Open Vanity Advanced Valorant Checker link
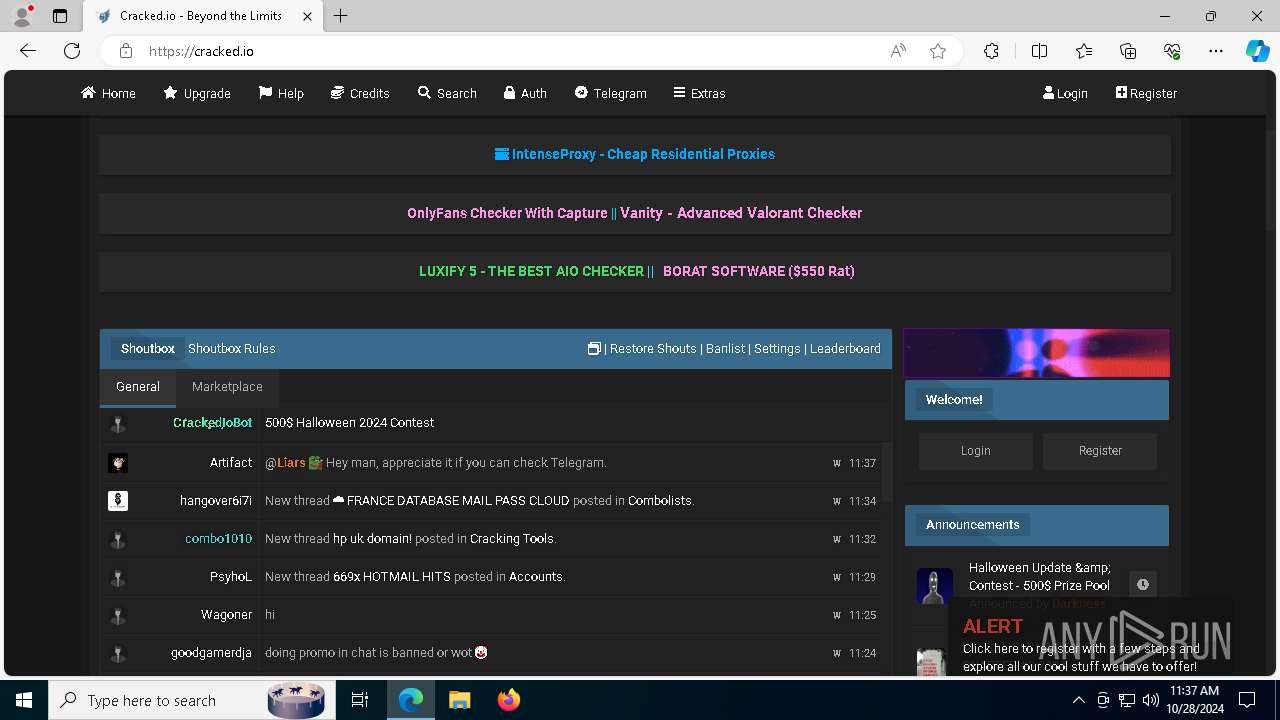The height and width of the screenshot is (720, 1280). click(x=741, y=213)
